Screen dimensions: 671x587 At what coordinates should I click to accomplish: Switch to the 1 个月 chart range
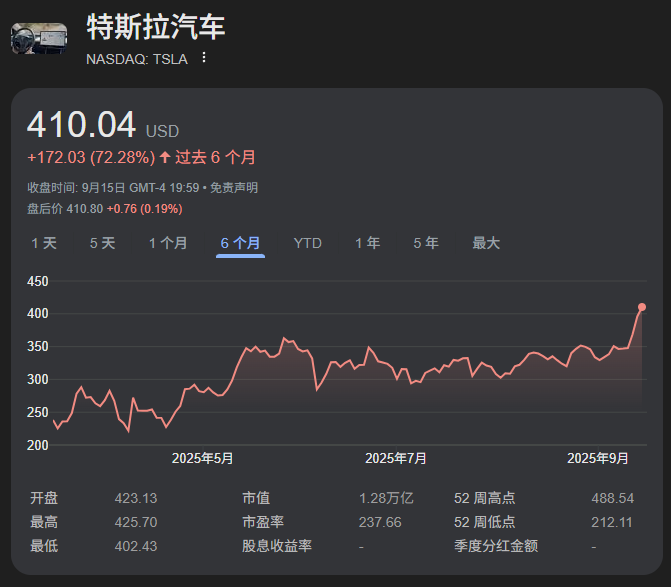[x=168, y=243]
